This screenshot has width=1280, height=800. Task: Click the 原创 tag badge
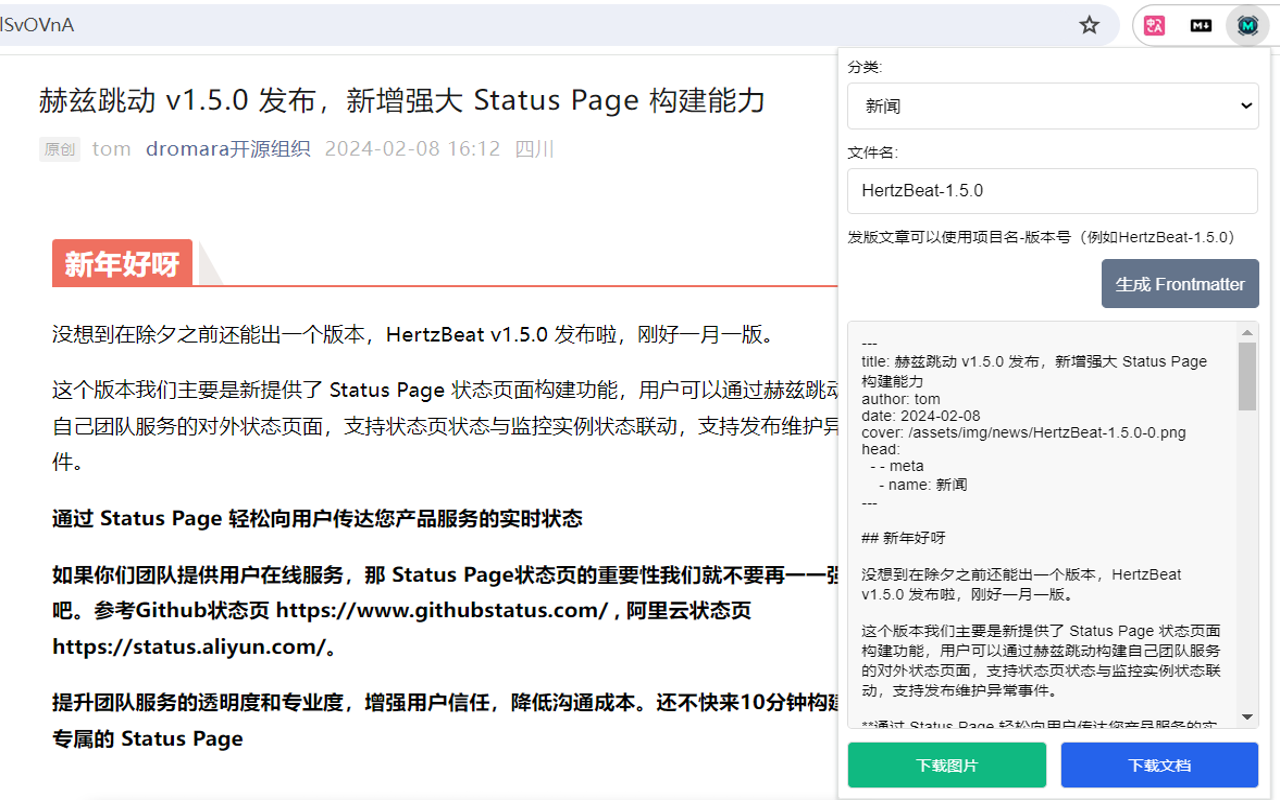59,150
